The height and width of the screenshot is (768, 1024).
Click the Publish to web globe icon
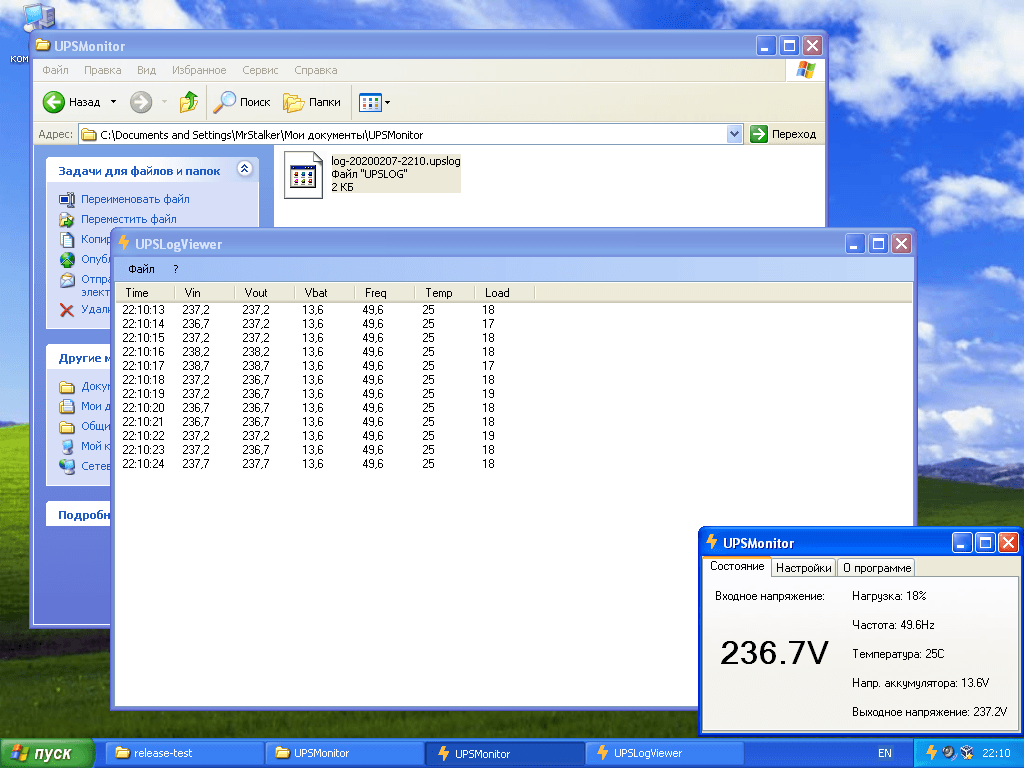[x=67, y=260]
